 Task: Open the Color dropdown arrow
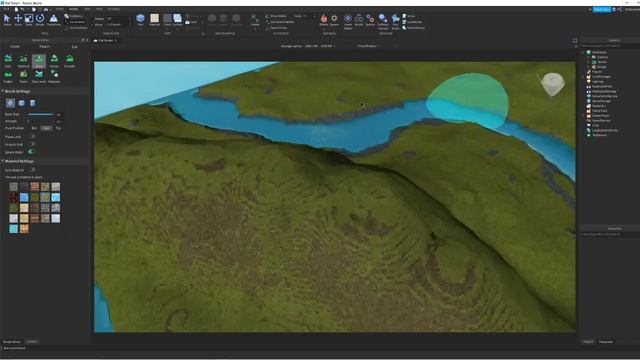pos(167,29)
